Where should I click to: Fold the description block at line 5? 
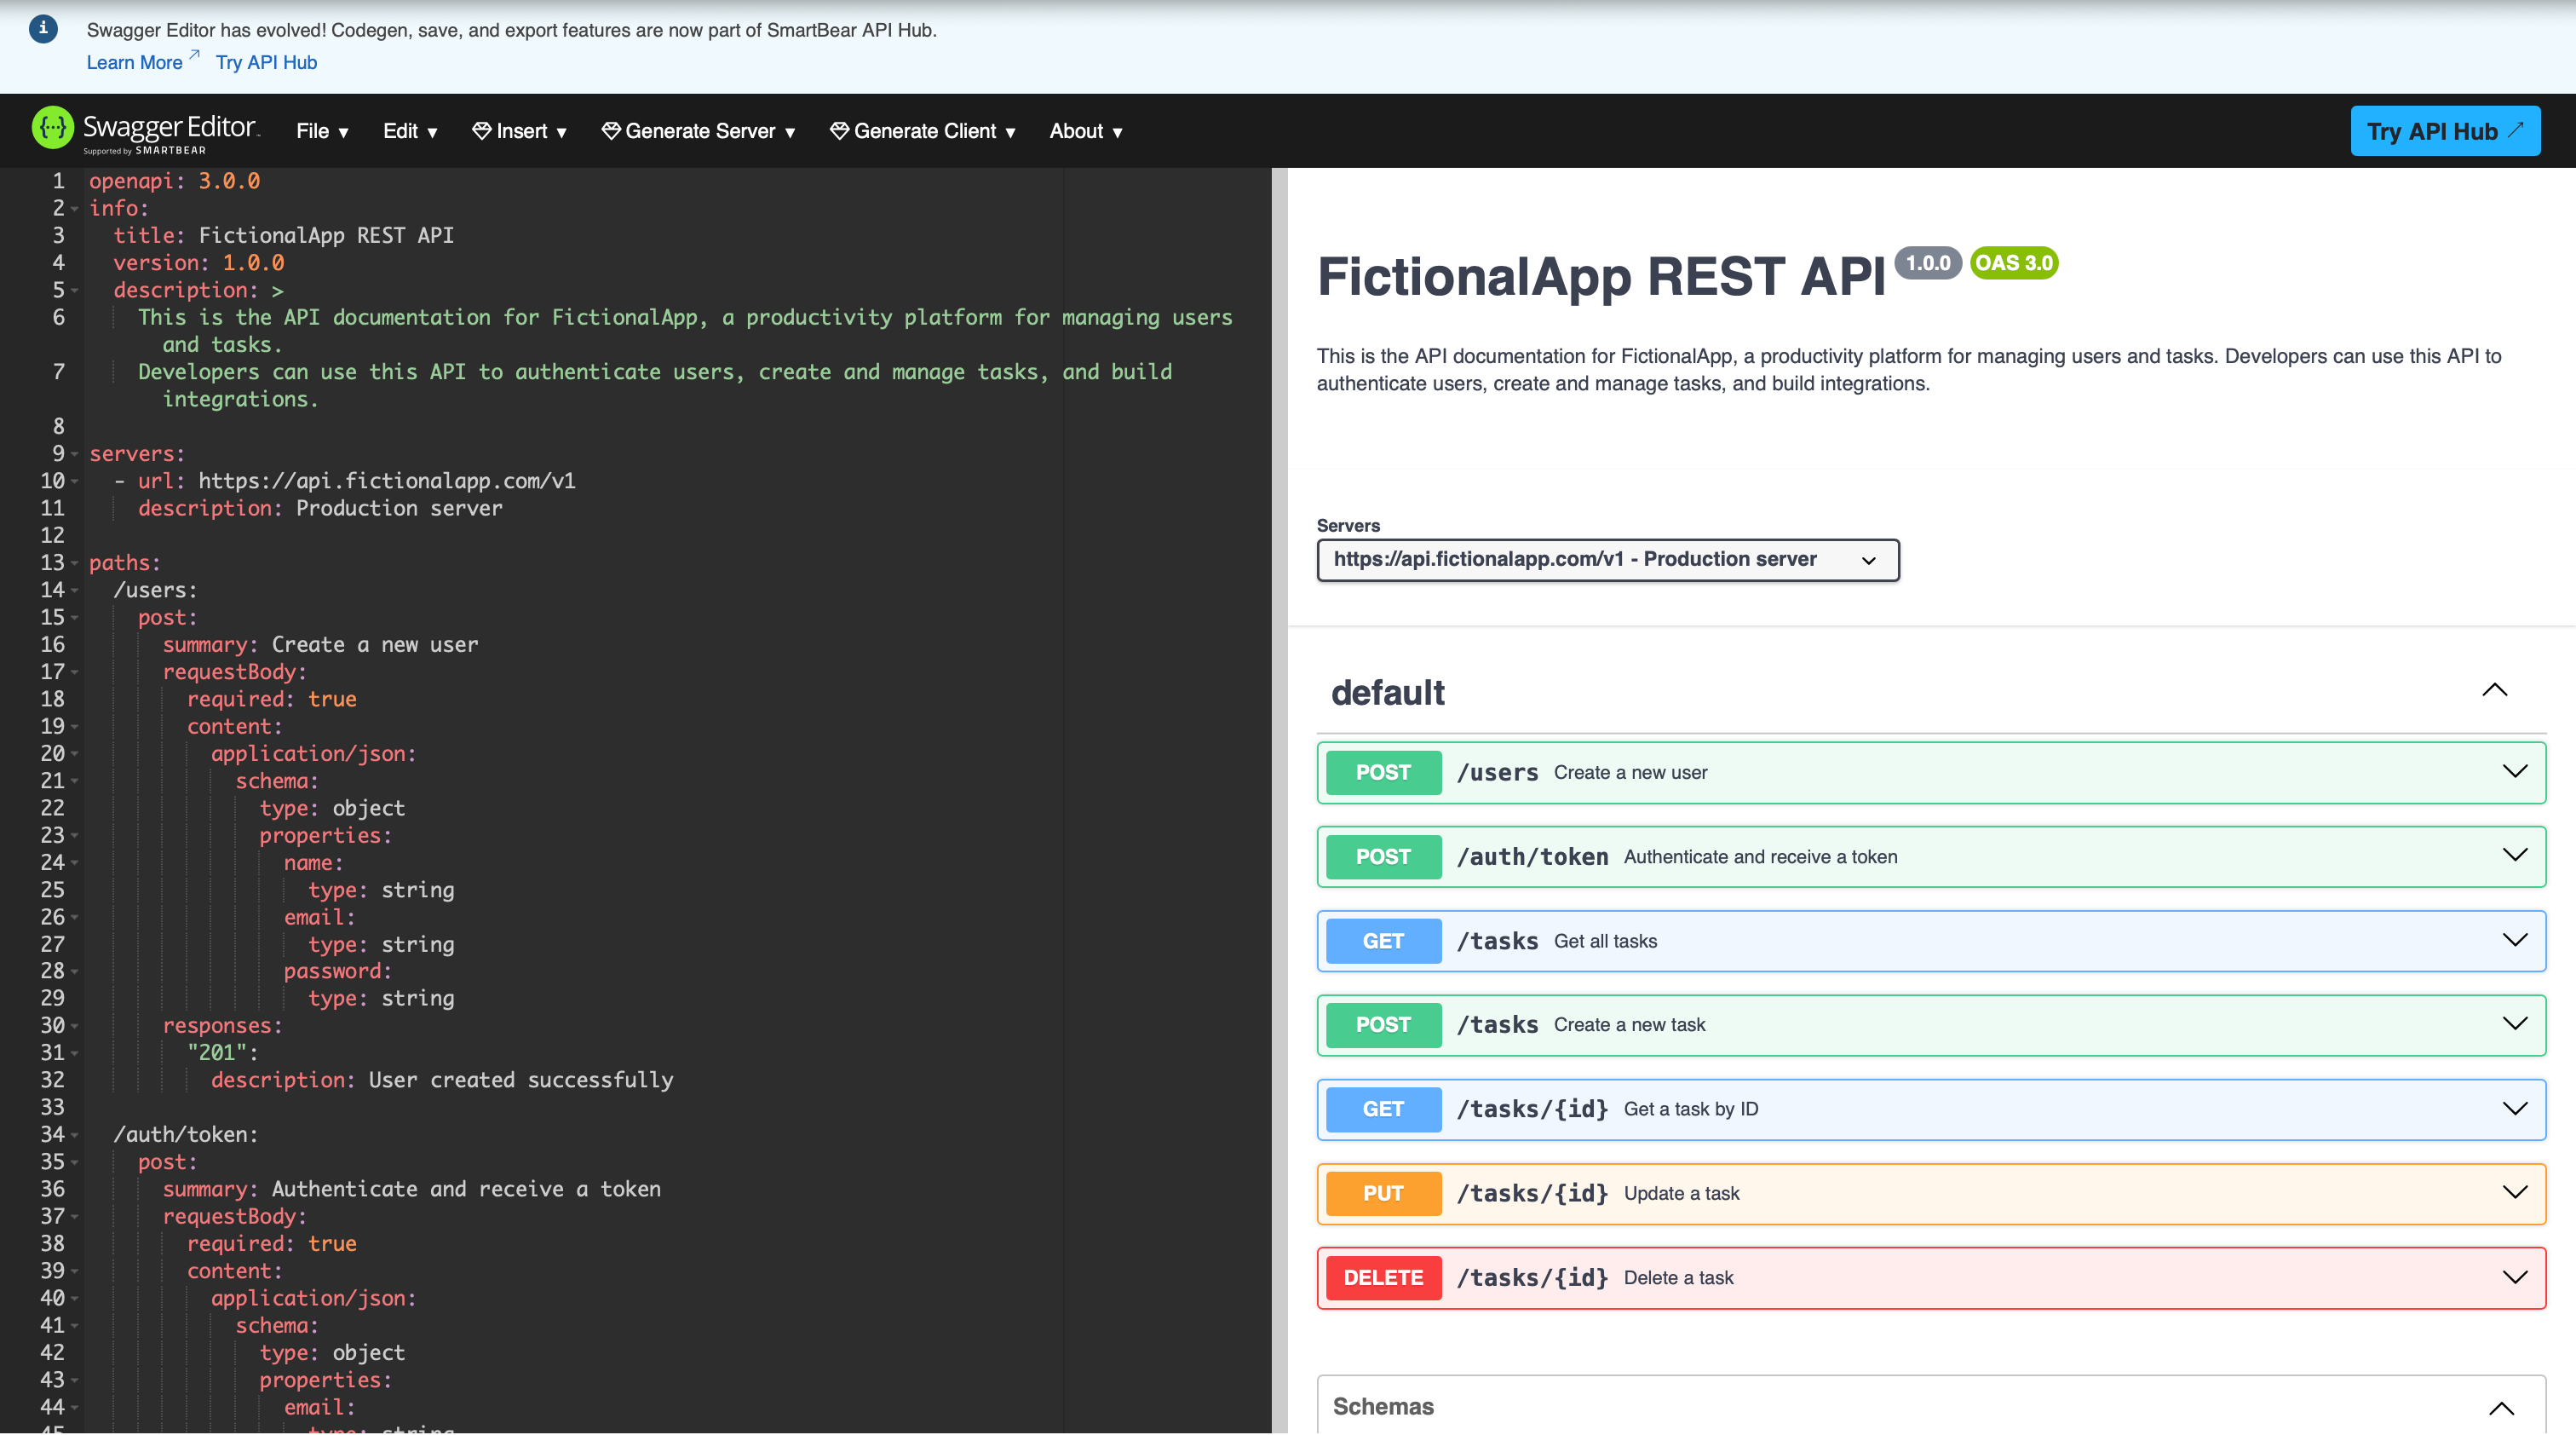[74, 291]
